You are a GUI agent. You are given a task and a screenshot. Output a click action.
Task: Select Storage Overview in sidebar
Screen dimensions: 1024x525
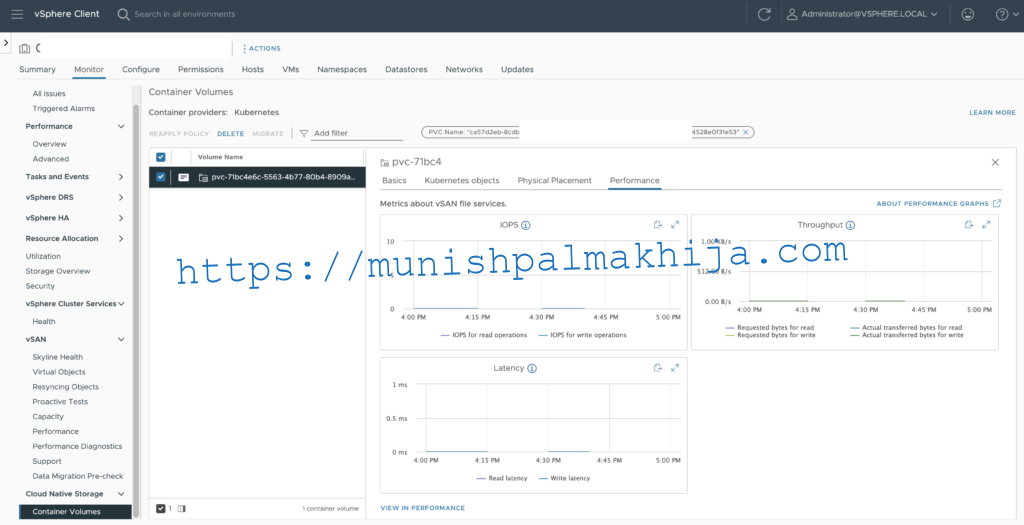[x=57, y=271]
